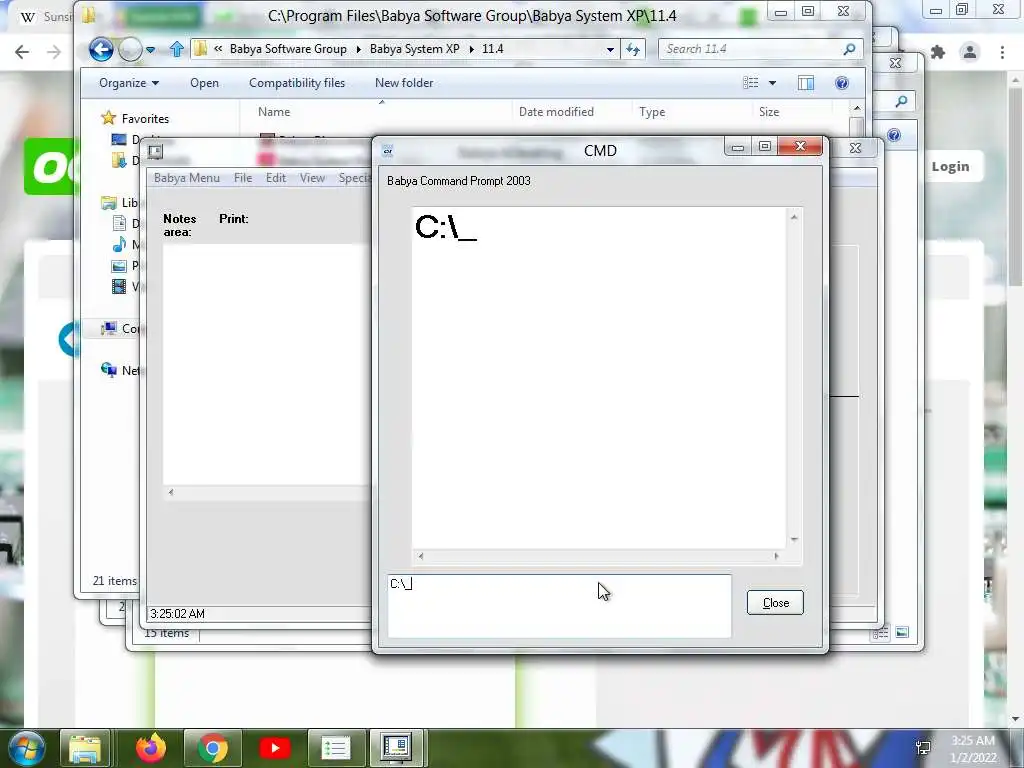Click the browser extensions puzzle icon
1024x768 pixels.
point(938,52)
